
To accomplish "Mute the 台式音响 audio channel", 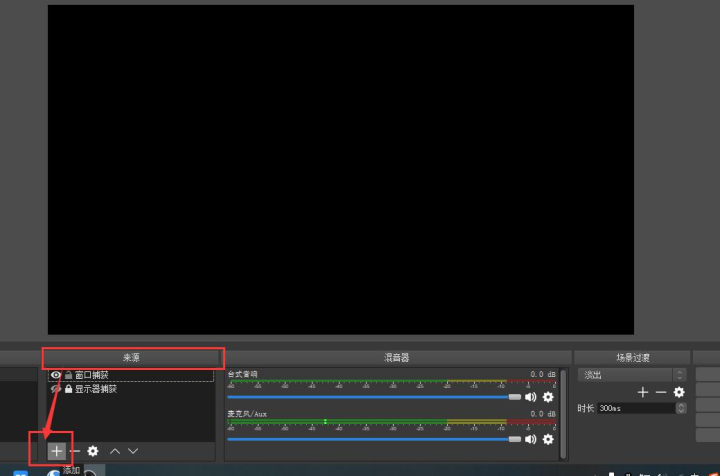I will pos(530,397).
